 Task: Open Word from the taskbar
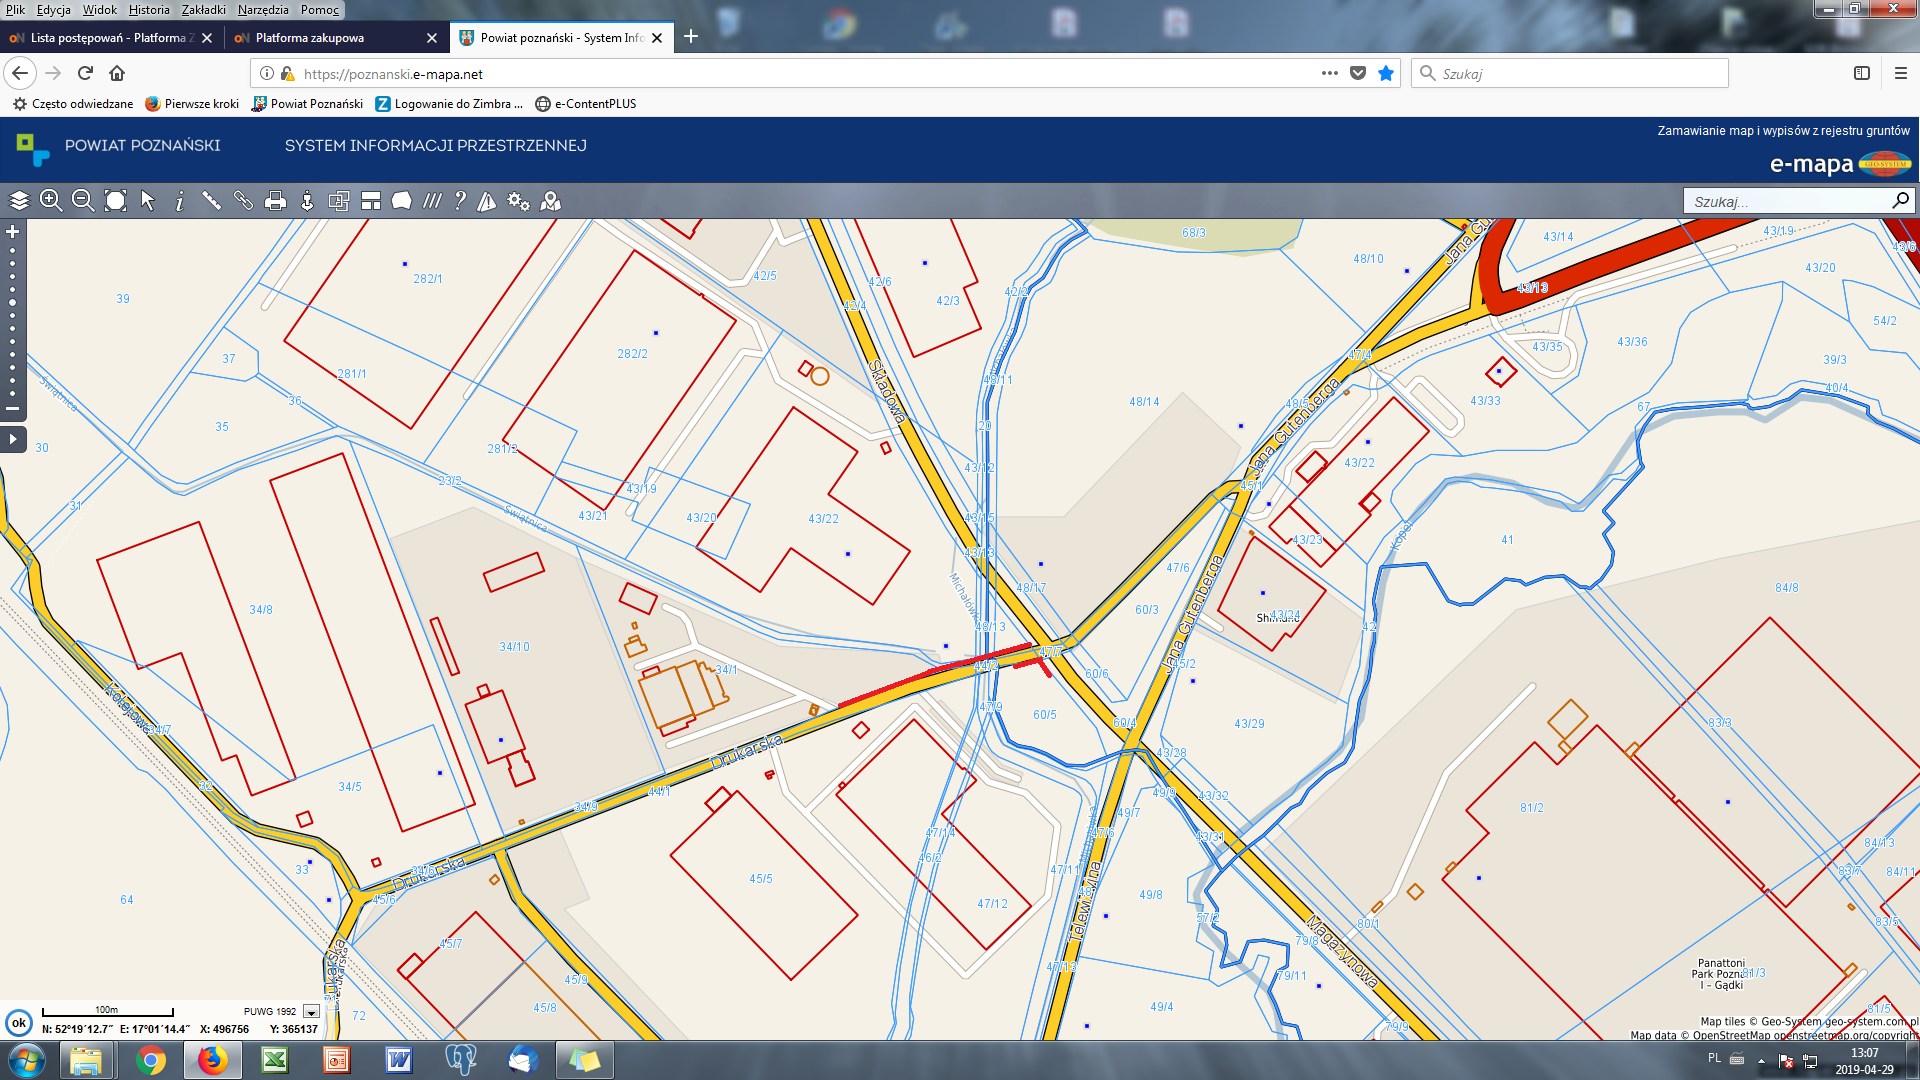coord(399,1060)
